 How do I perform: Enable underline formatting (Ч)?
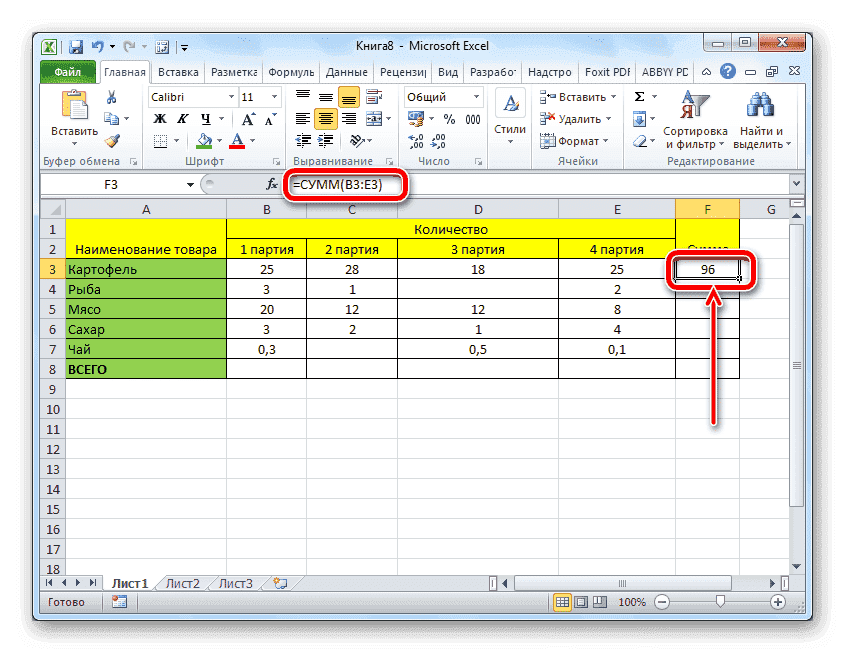click(204, 118)
